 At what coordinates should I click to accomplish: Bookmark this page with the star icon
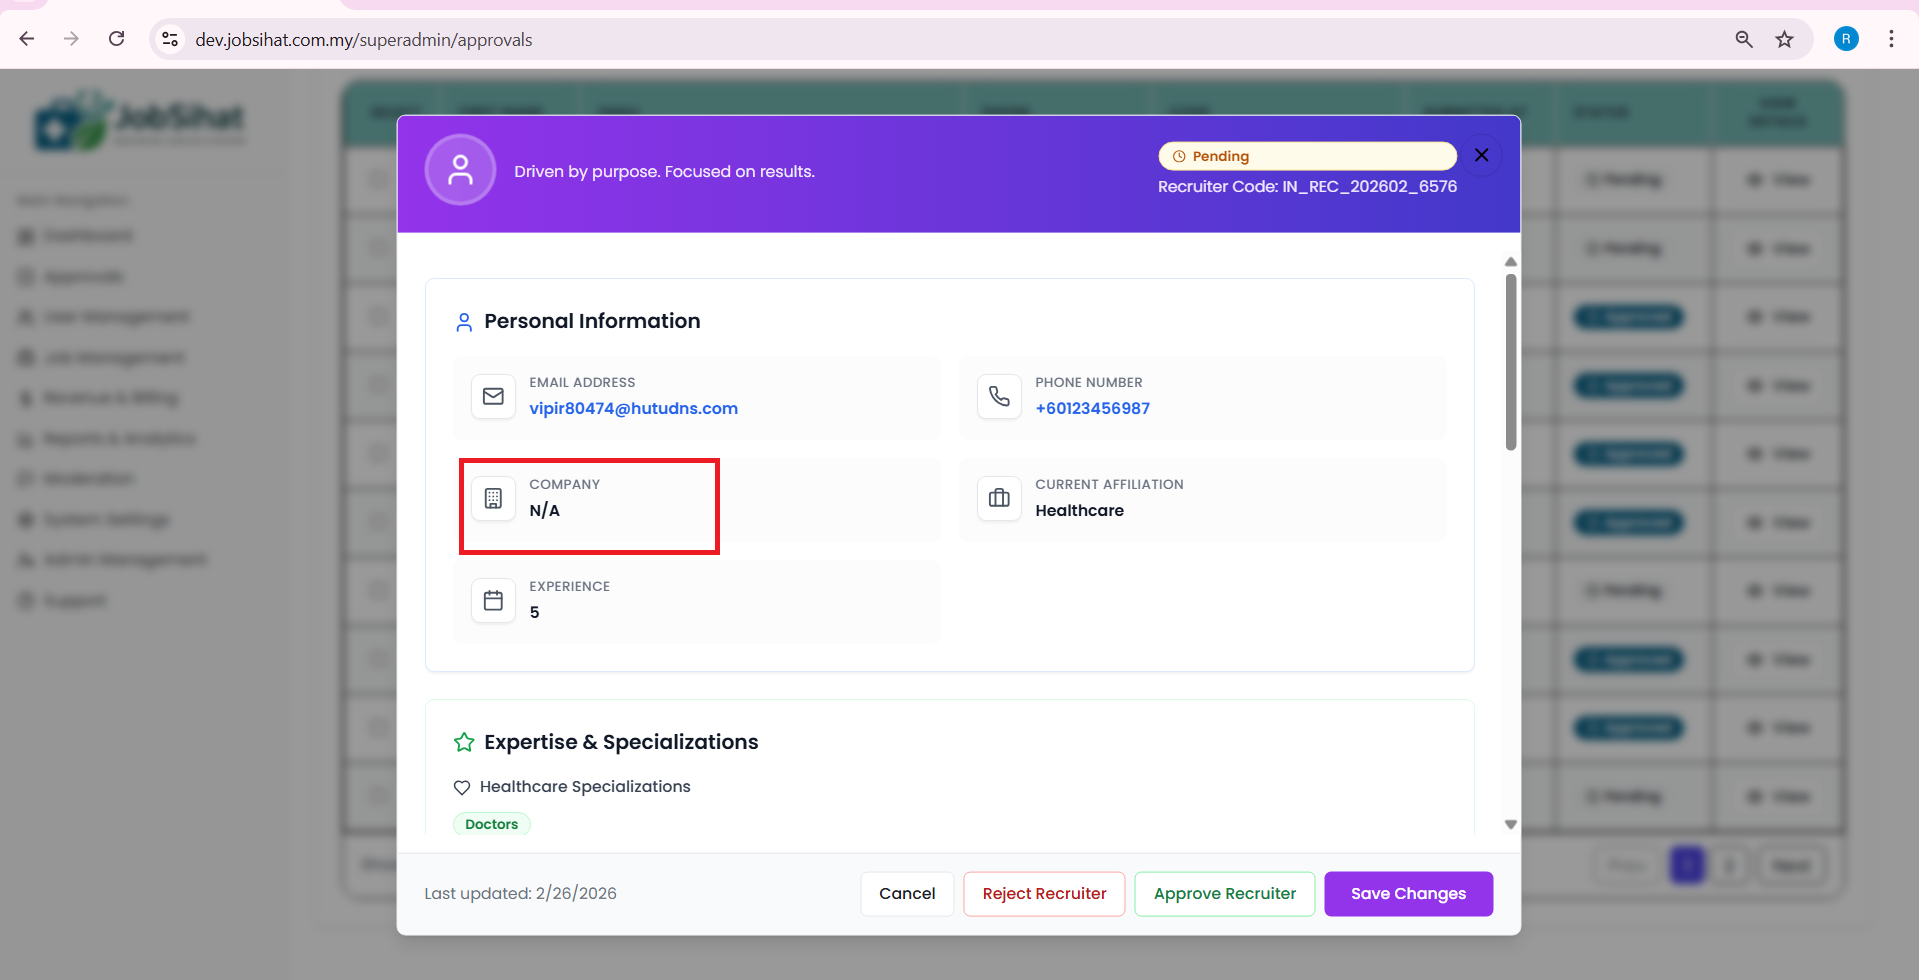click(x=1784, y=39)
